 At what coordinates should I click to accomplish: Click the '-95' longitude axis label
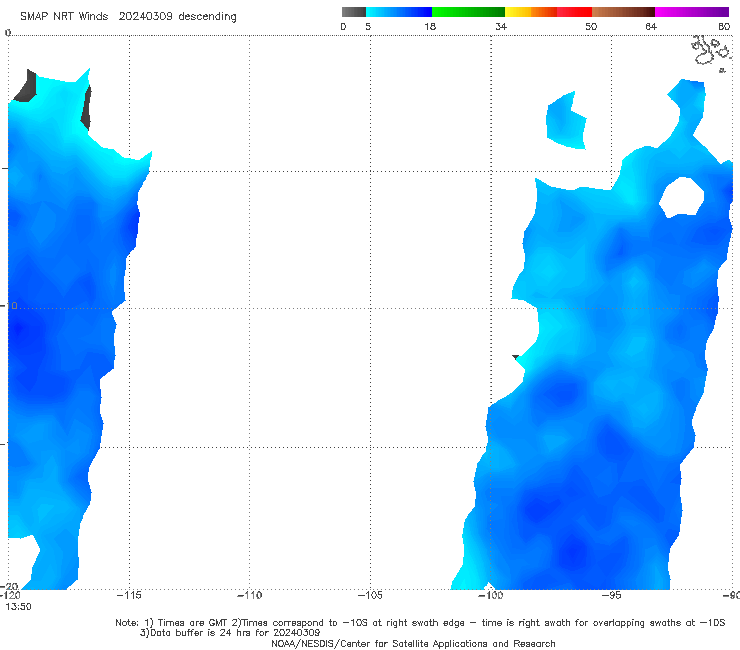(611, 596)
